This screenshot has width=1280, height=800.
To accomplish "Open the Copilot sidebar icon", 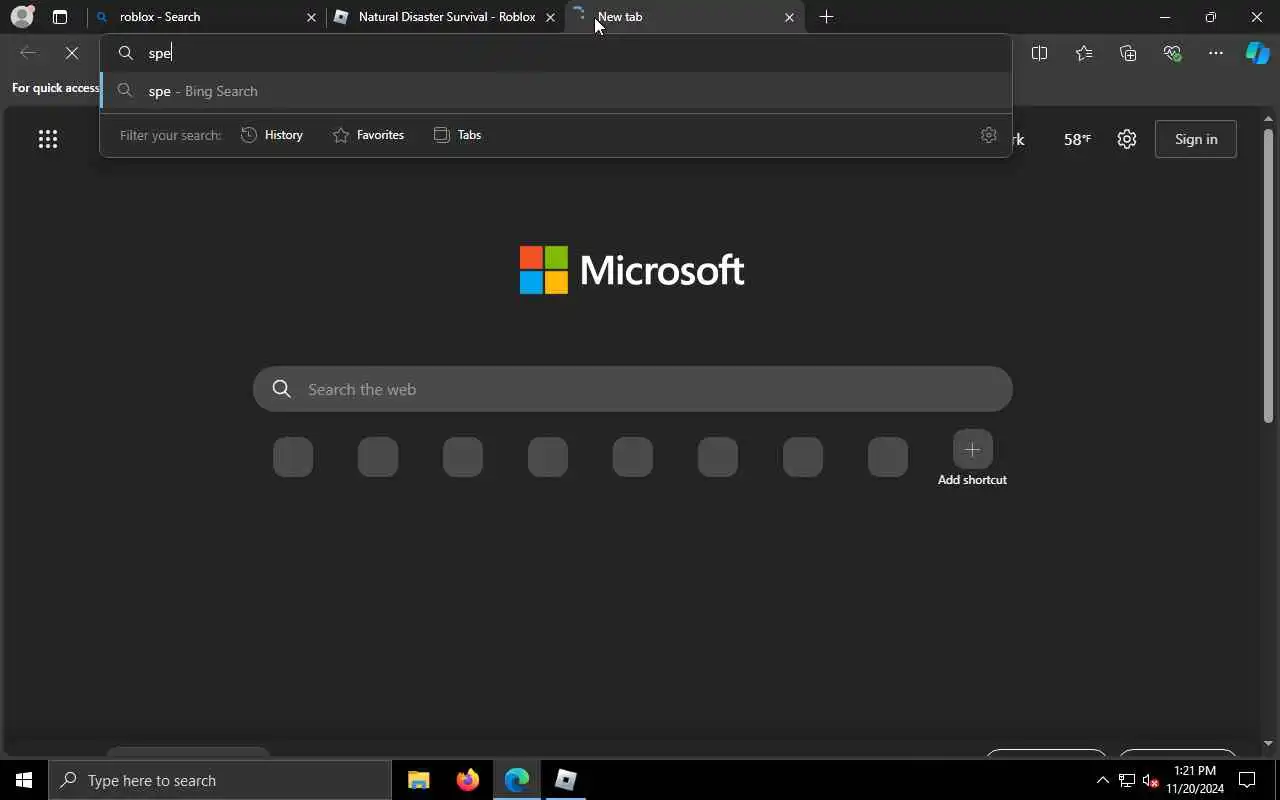I will (1258, 53).
